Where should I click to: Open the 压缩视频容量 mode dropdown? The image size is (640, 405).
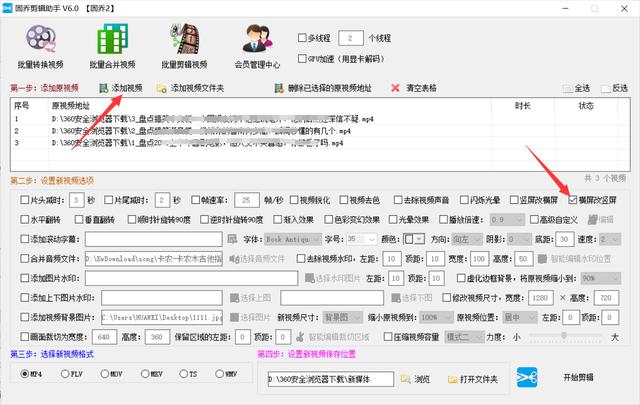point(464,337)
